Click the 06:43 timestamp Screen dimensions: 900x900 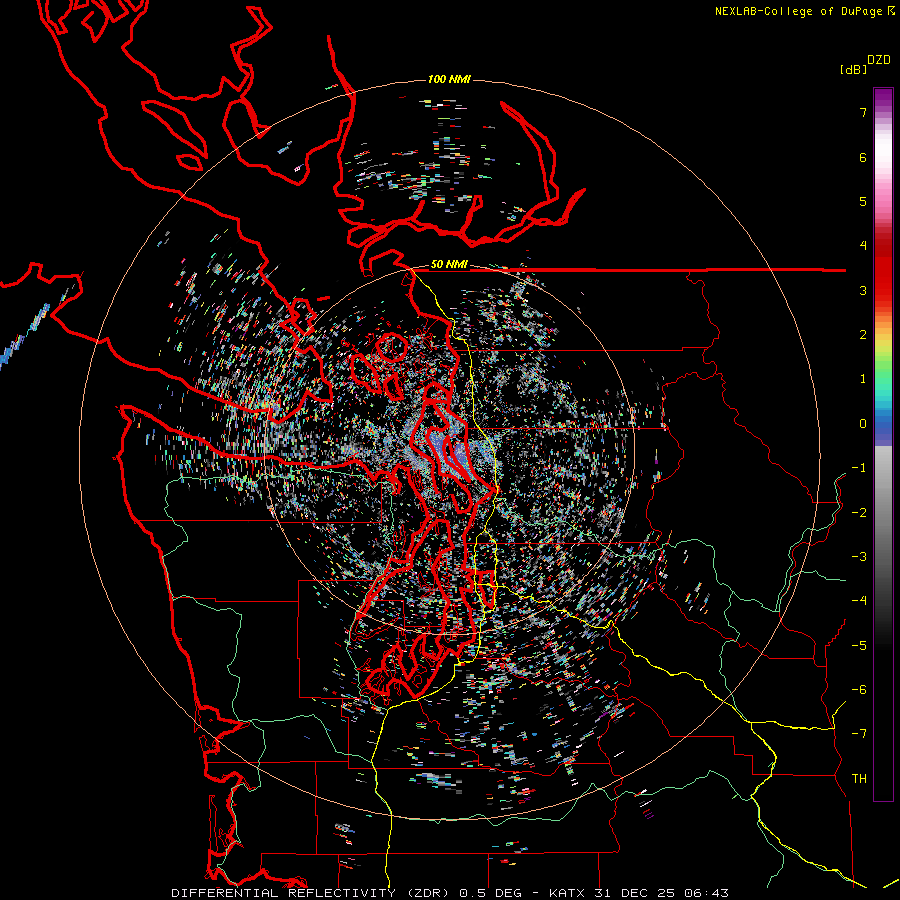point(707,893)
